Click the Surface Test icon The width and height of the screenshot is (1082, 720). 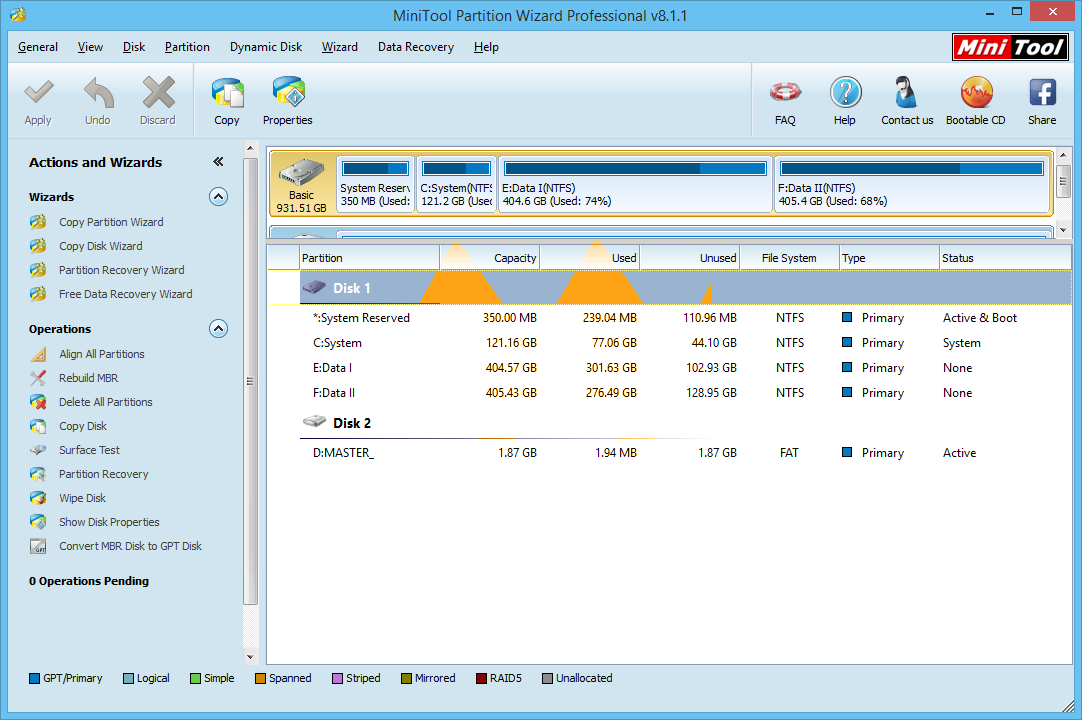pos(38,450)
